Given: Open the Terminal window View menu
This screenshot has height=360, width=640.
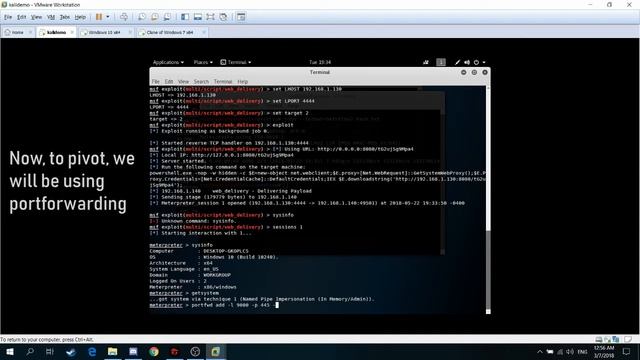Looking at the screenshot, I should point(183,82).
